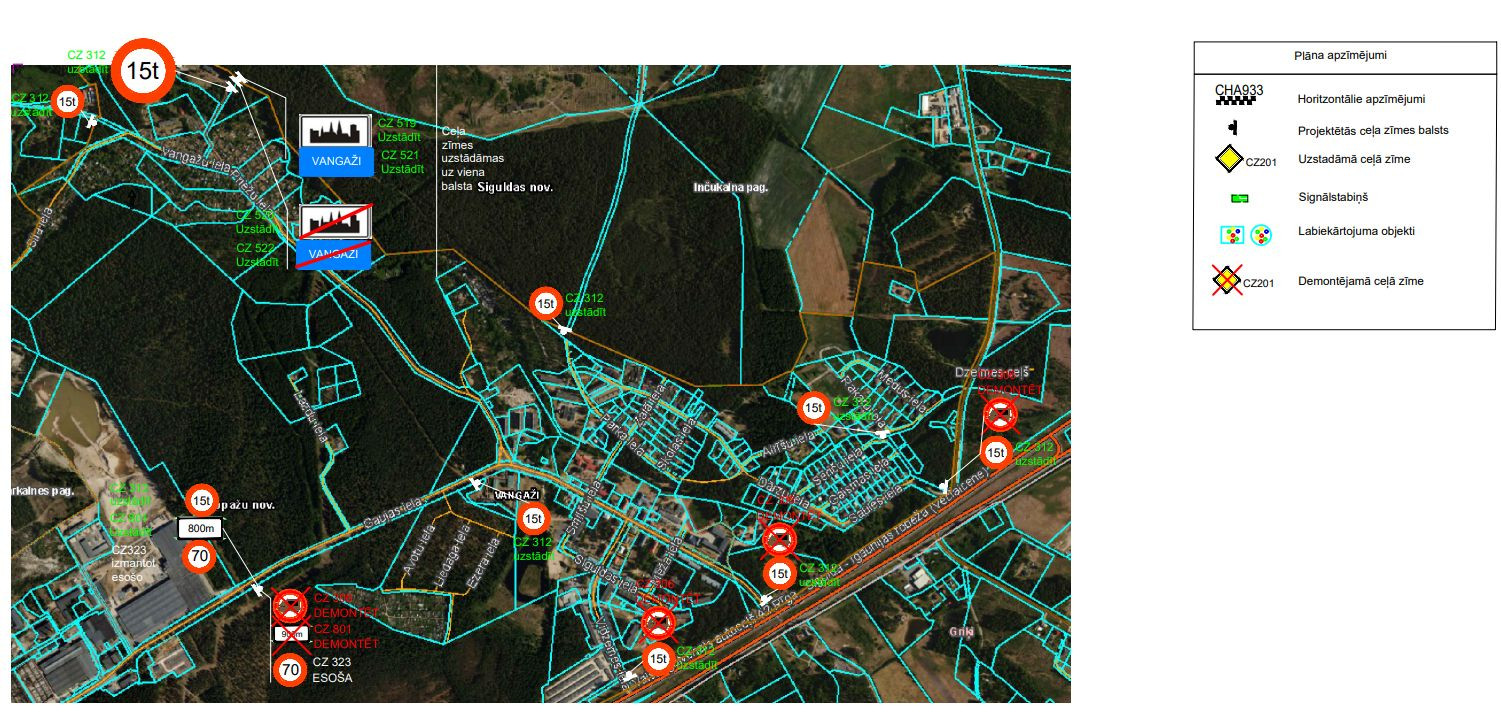Viewport: 1501px width, 713px height.
Task: Select the Siguldas nov. map label
Action: click(x=515, y=187)
